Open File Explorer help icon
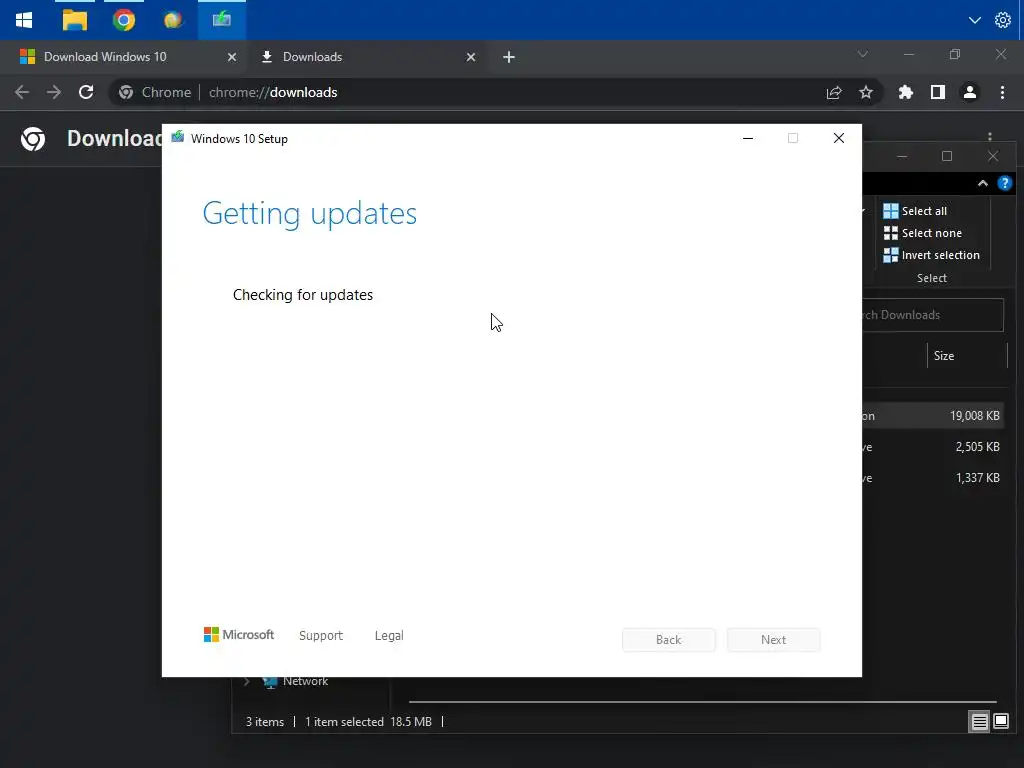 (x=1004, y=184)
